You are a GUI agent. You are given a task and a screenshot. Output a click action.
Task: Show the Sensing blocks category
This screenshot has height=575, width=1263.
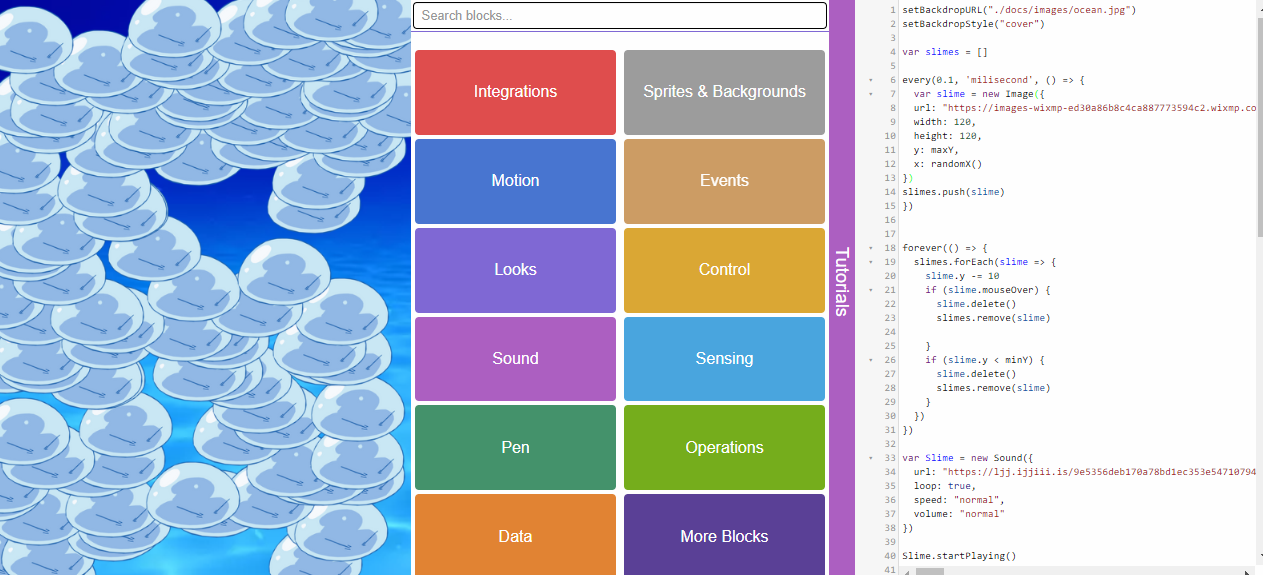[x=724, y=359]
